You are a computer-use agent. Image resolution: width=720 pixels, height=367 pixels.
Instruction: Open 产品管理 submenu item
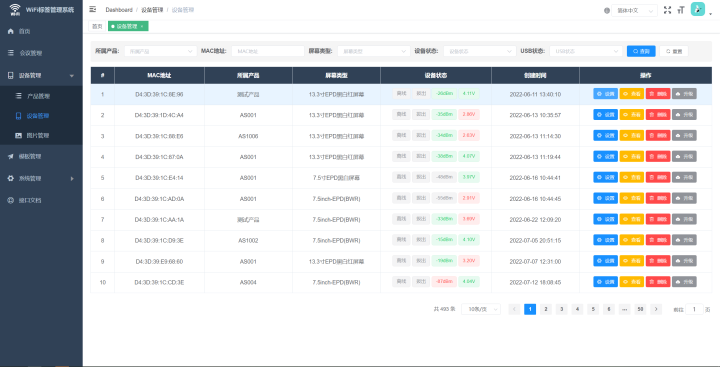point(41,96)
